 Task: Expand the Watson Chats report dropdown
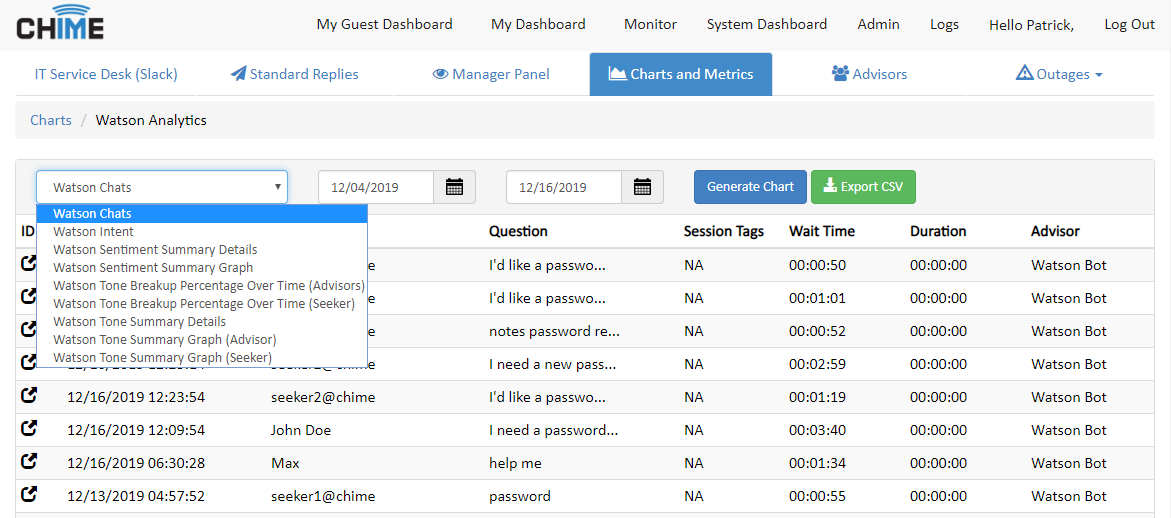[x=162, y=187]
